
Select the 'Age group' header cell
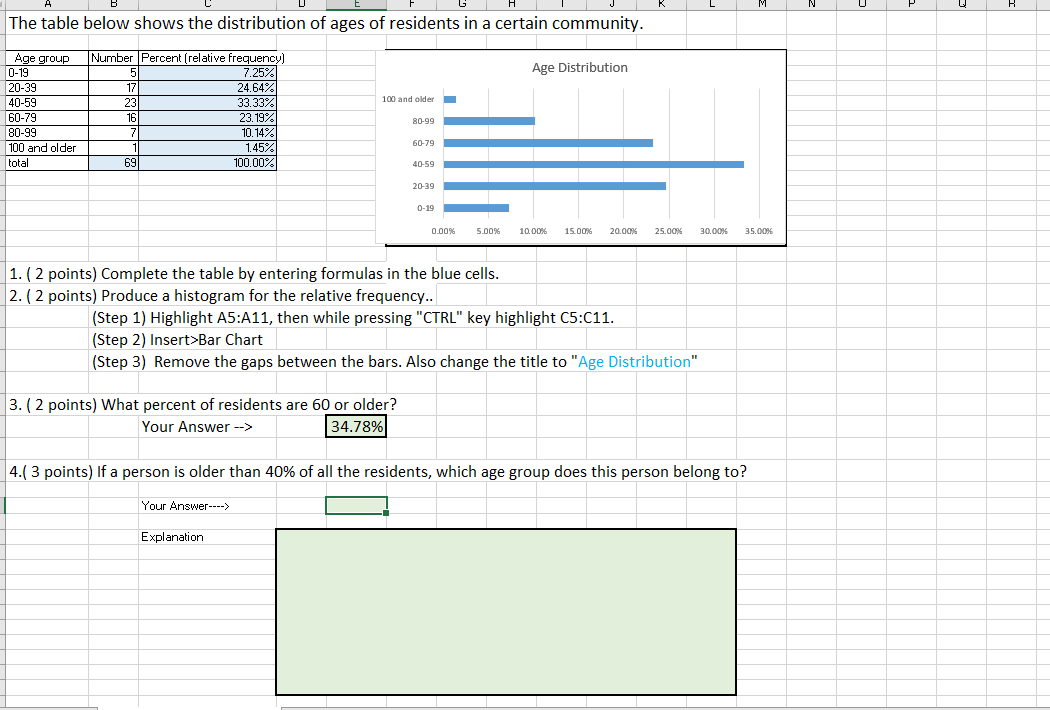point(47,58)
